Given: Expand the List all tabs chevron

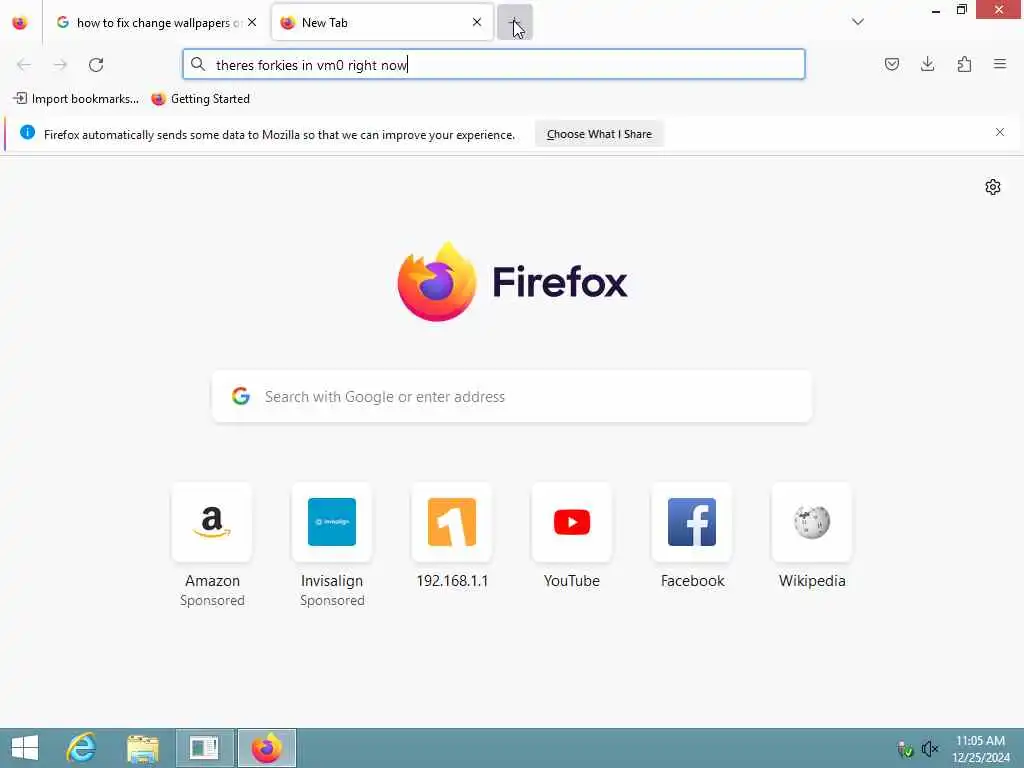Looking at the screenshot, I should (857, 22).
